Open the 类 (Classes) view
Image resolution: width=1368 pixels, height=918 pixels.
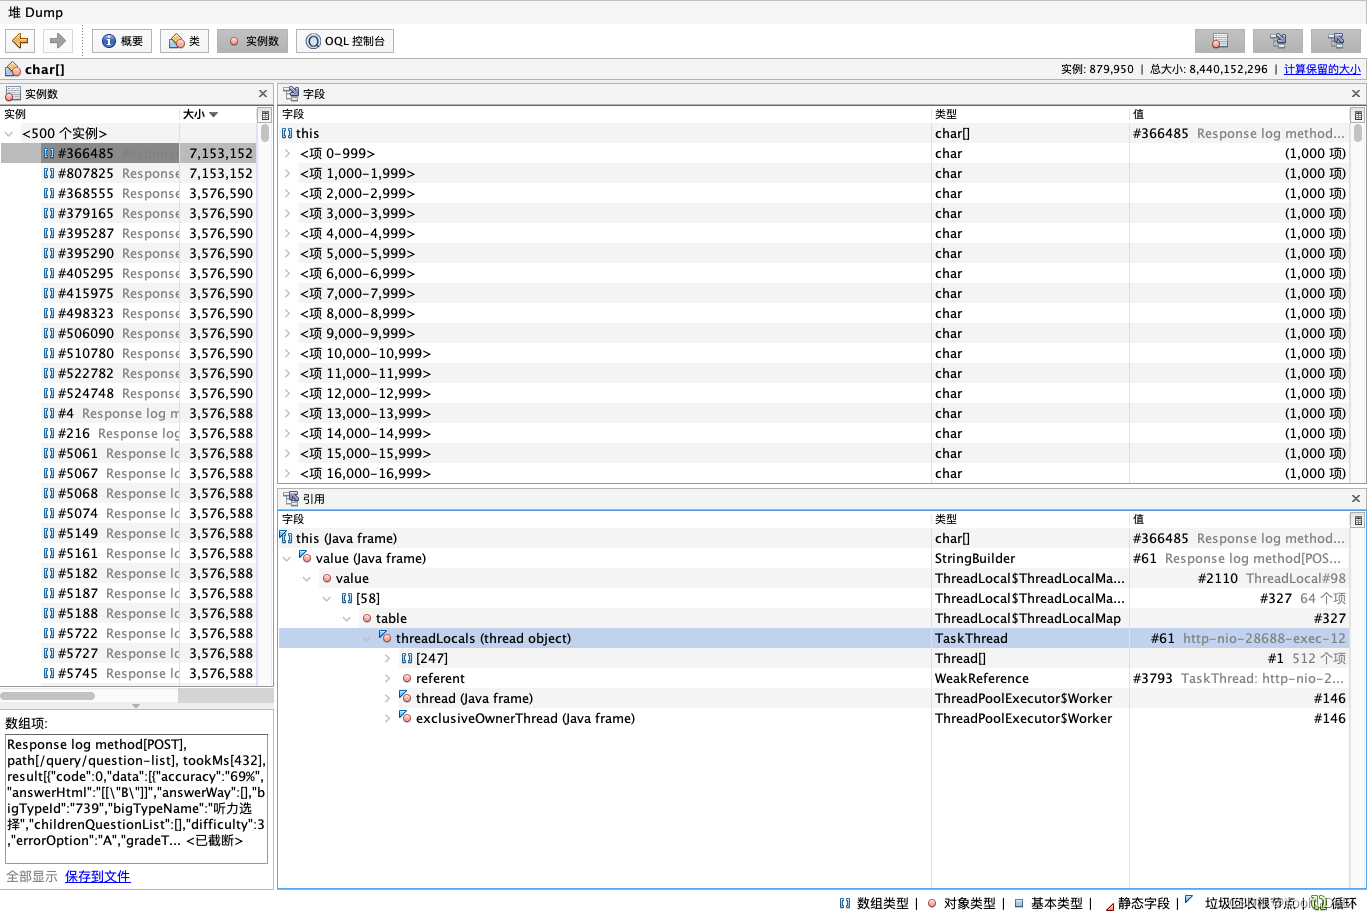184,41
